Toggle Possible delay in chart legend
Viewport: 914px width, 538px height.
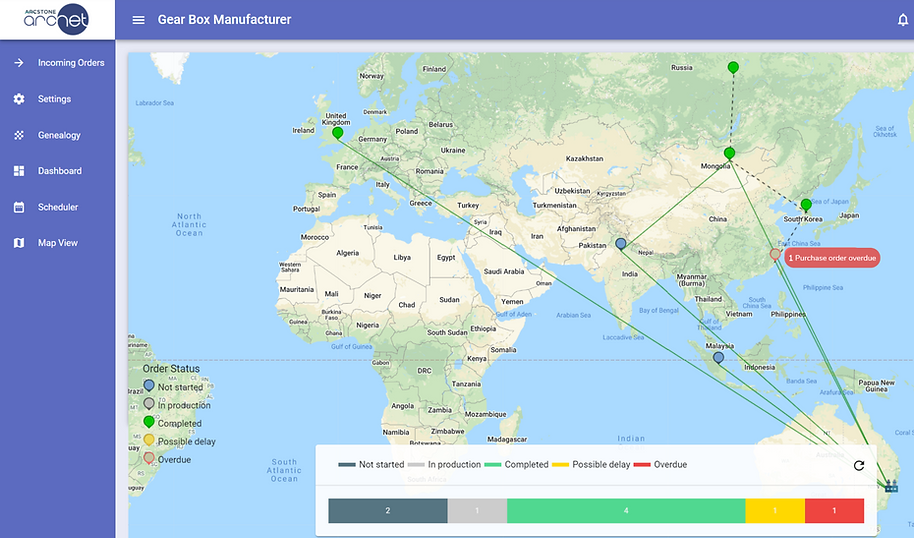[x=591, y=465]
